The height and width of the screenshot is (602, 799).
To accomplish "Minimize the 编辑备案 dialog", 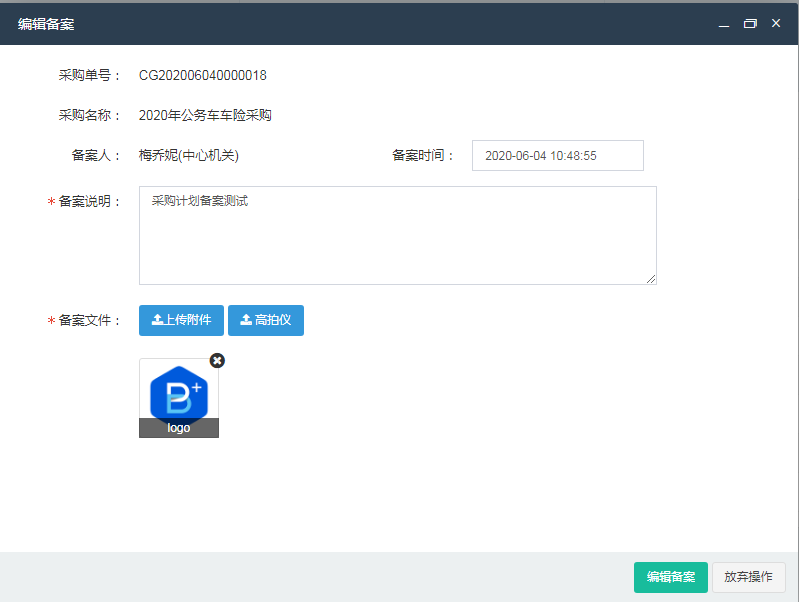I will tap(724, 24).
